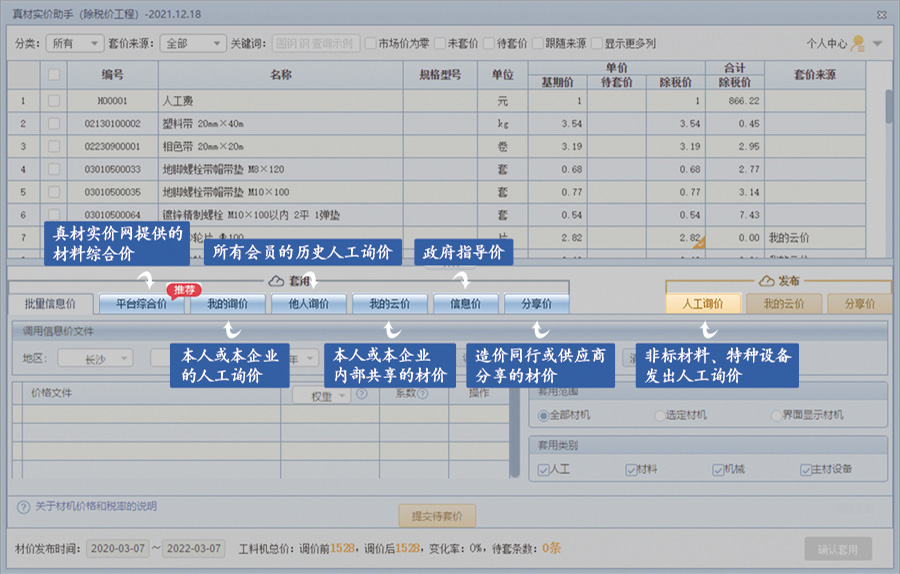
Task: Select the 选定材机 radio button
Action: (660, 415)
